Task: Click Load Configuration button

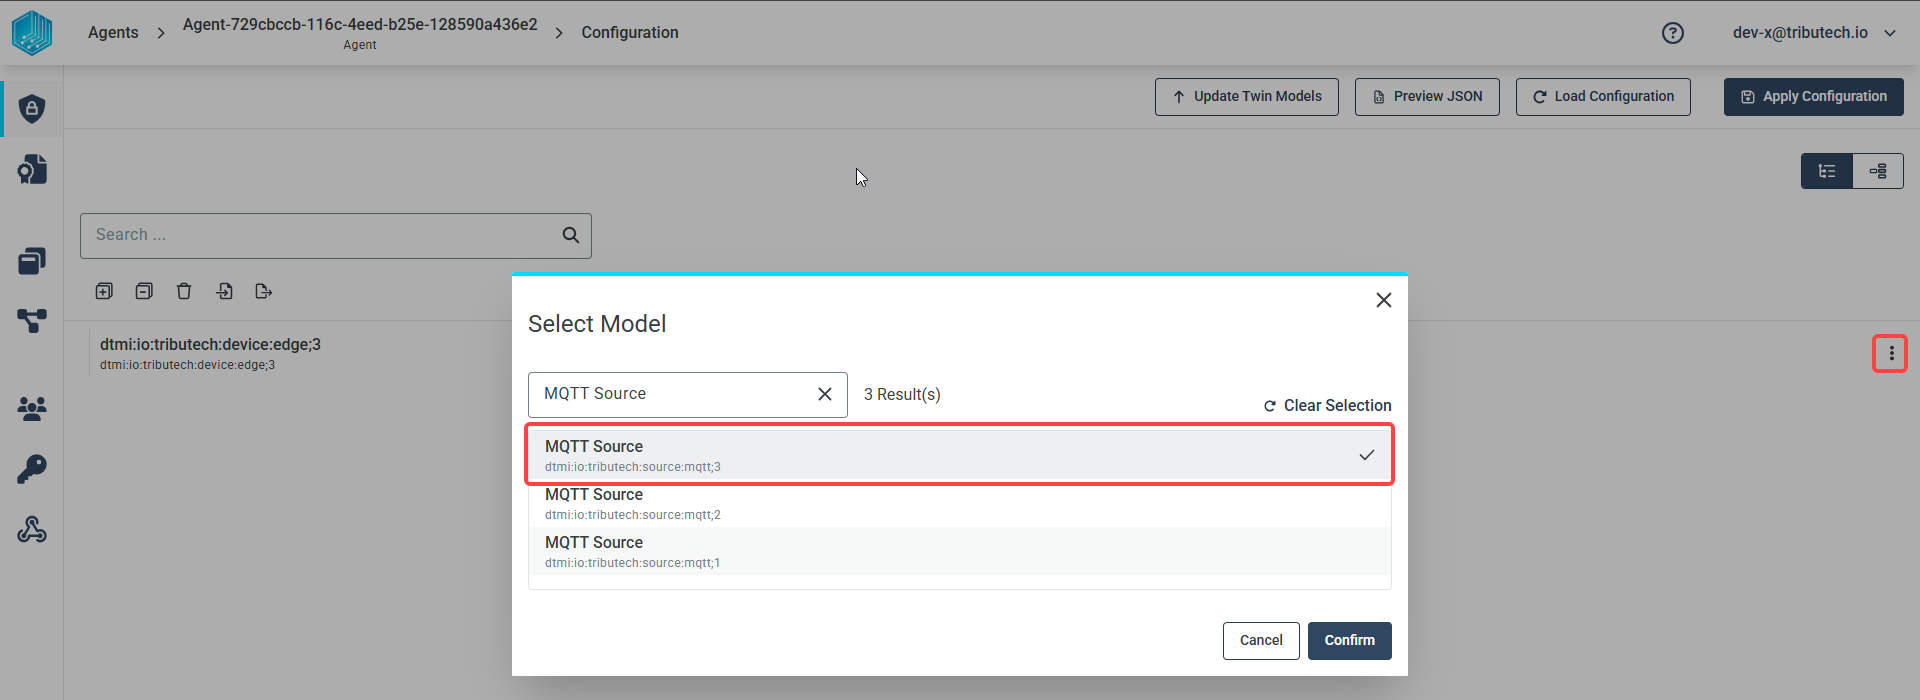Action: tap(1603, 97)
